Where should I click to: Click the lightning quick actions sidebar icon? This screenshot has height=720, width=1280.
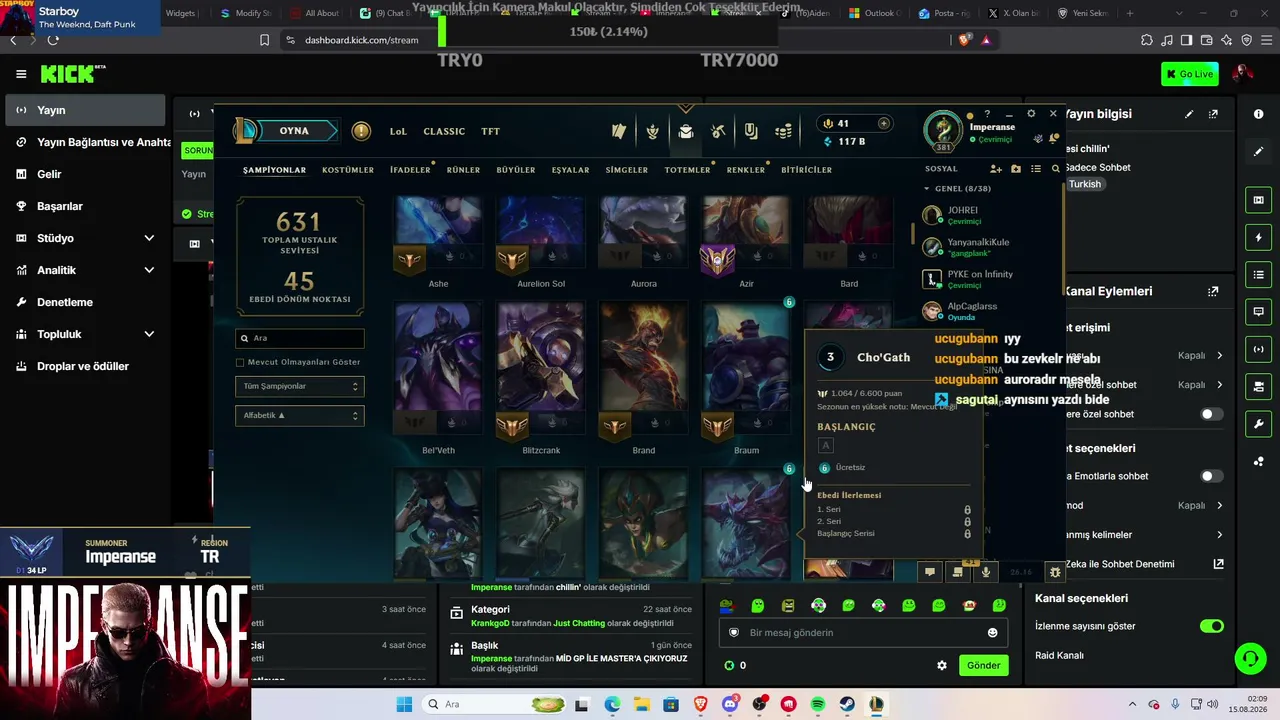[x=1258, y=237]
